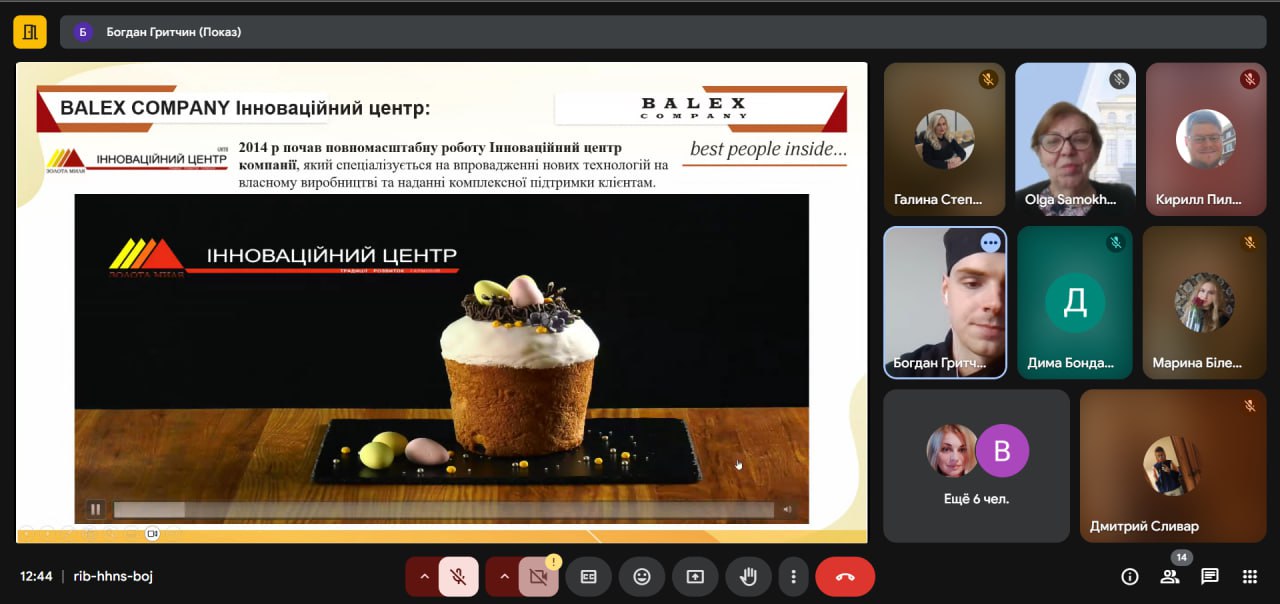1280x604 pixels.
Task: Expand audio settings arrow beside the microphone
Action: point(424,577)
